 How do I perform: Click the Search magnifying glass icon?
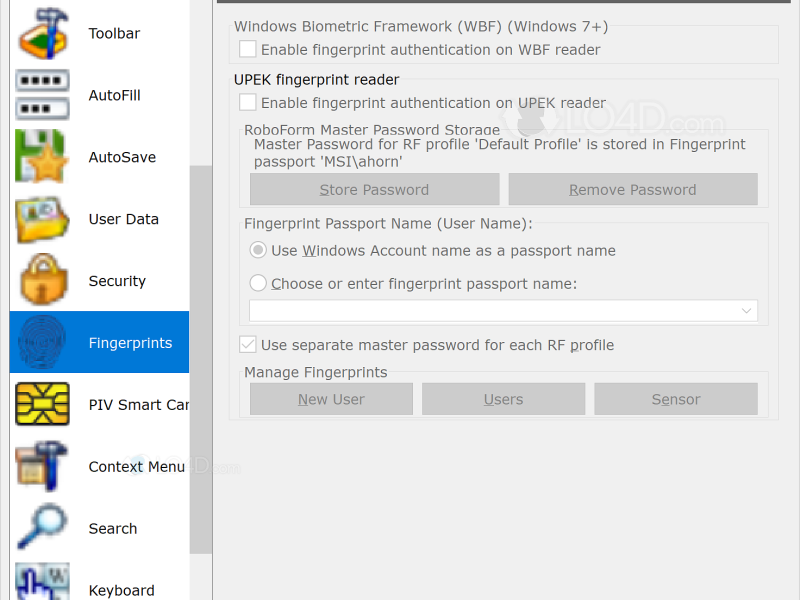(x=42, y=527)
